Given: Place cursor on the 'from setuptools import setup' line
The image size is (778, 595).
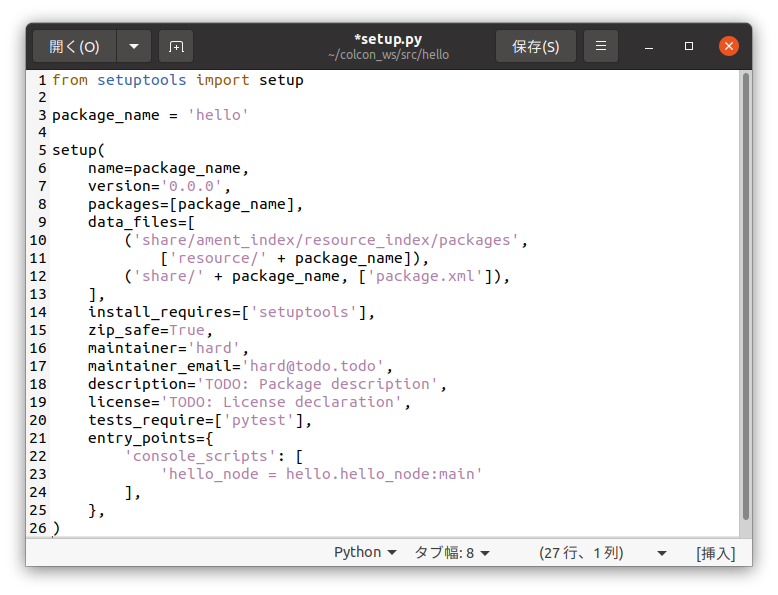Looking at the screenshot, I should (177, 80).
